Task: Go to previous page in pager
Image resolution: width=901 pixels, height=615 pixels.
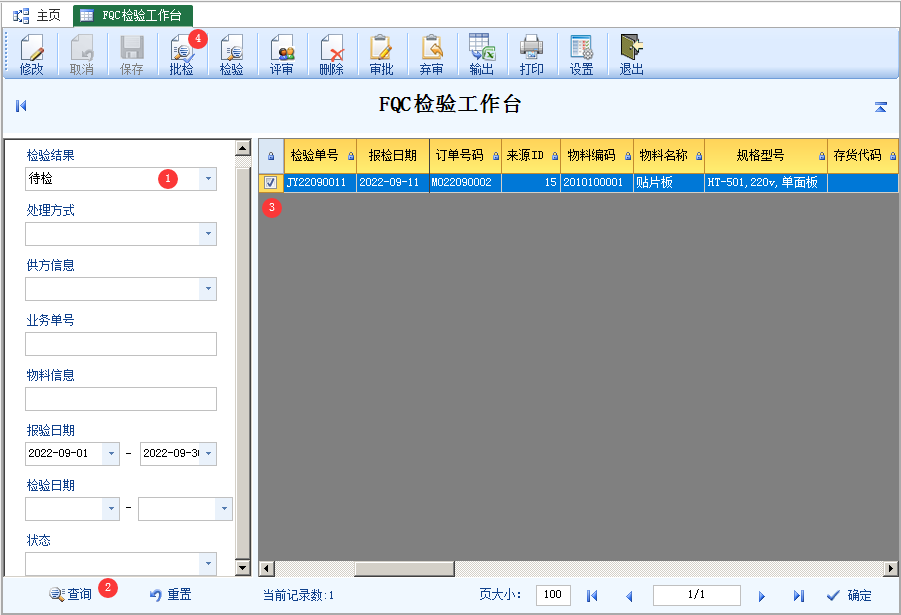Action: (629, 596)
